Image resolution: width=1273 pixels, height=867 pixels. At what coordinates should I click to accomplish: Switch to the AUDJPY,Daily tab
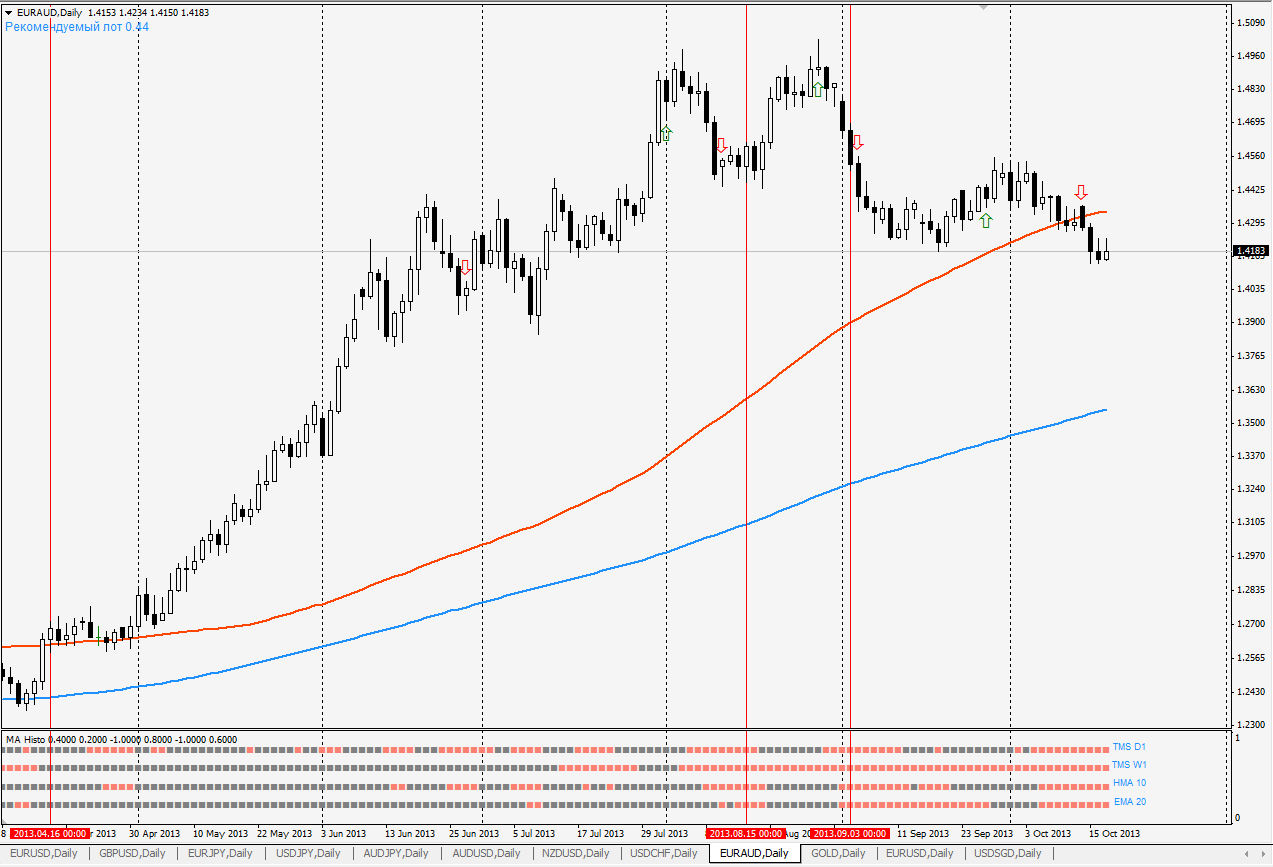[x=396, y=853]
